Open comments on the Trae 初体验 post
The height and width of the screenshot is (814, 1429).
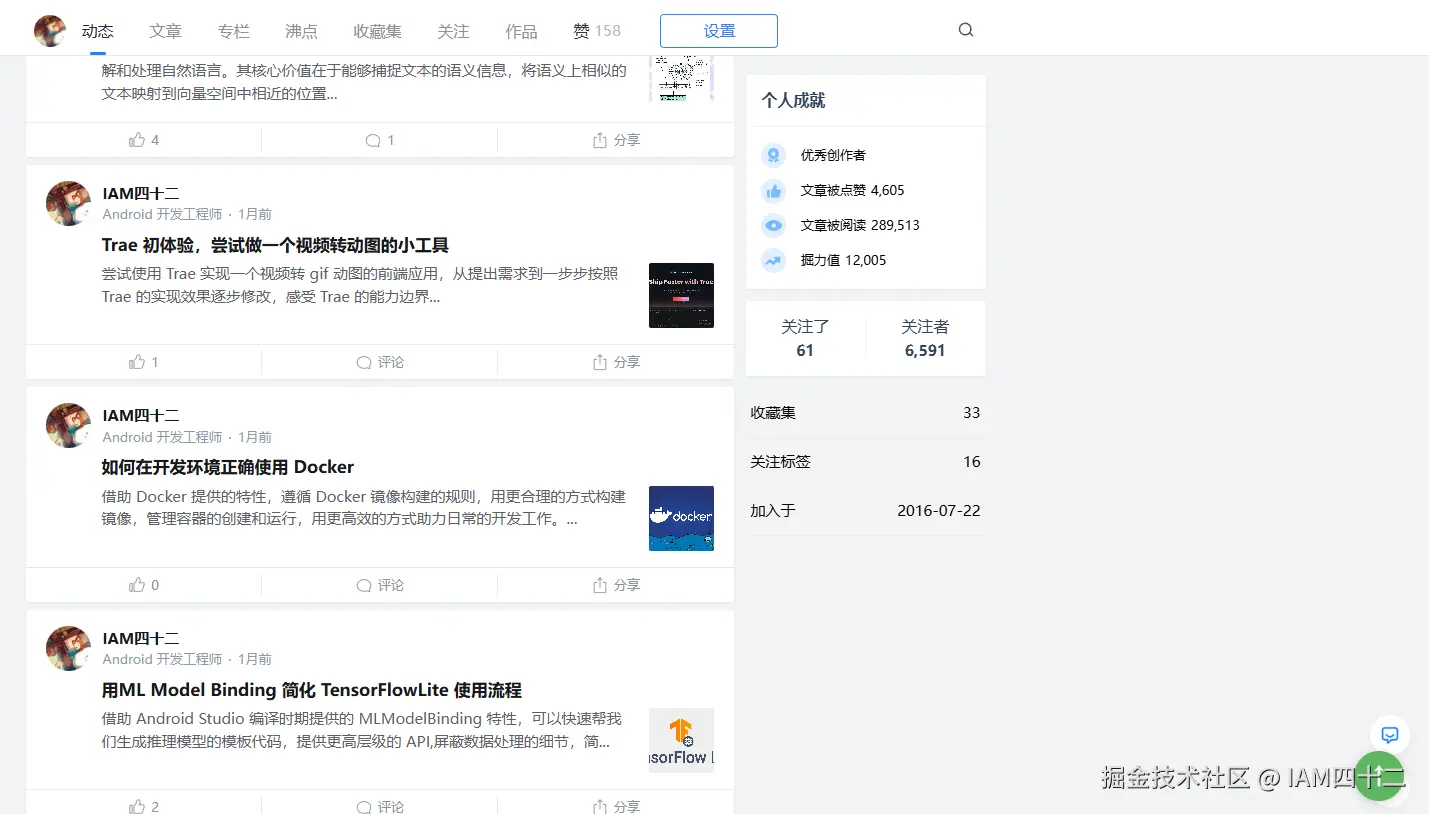pos(380,362)
